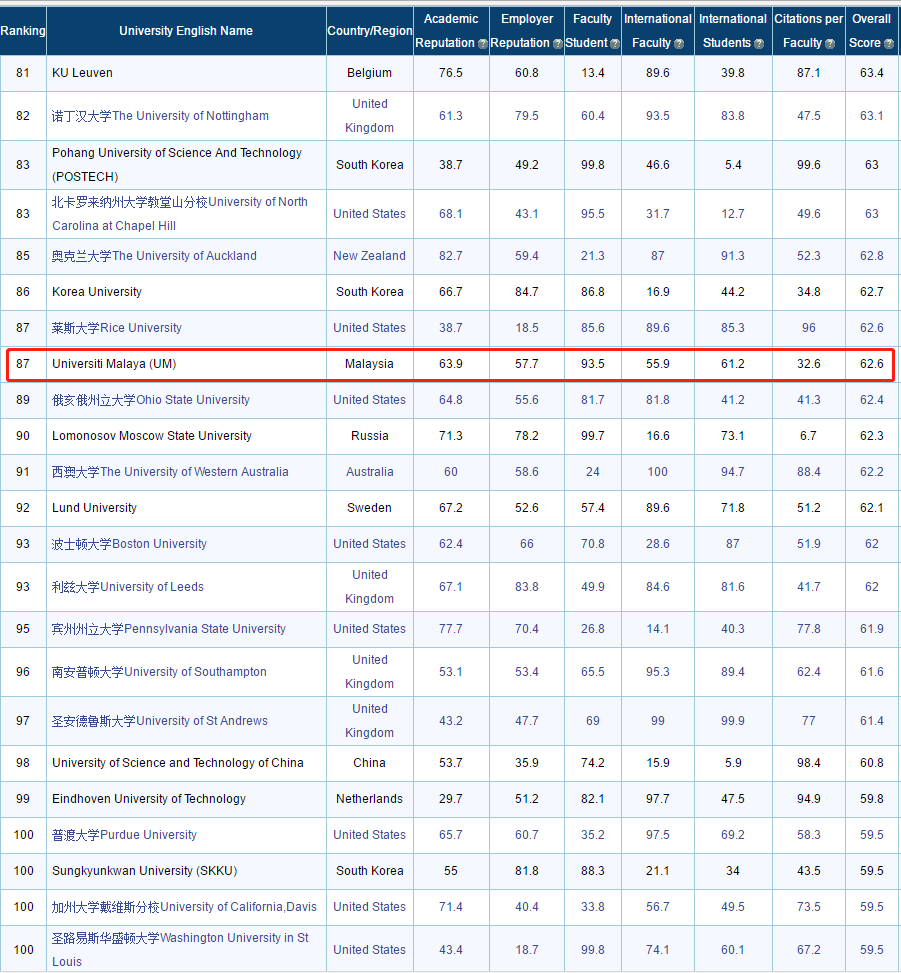Click the Ranking column header
Screen dimensions: 901x973
(x=23, y=31)
